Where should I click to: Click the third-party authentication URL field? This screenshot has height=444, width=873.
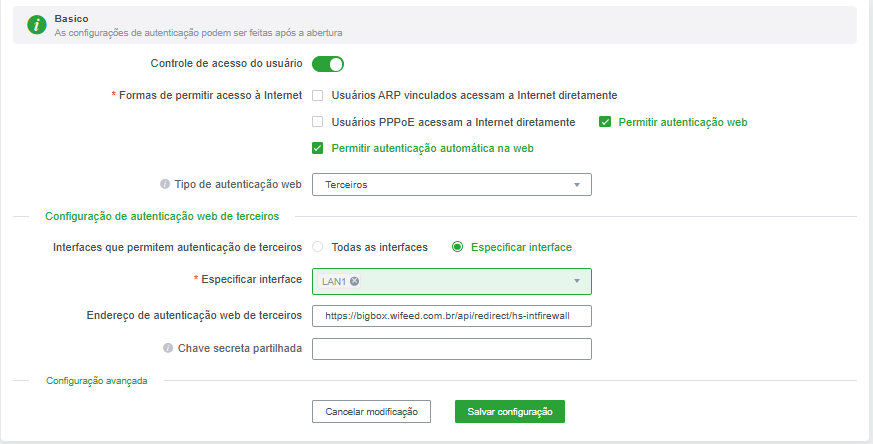pyautogui.click(x=452, y=316)
